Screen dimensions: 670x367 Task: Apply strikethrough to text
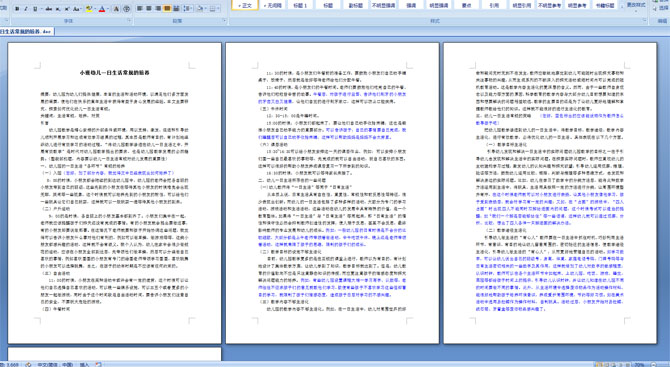pyautogui.click(x=49, y=9)
